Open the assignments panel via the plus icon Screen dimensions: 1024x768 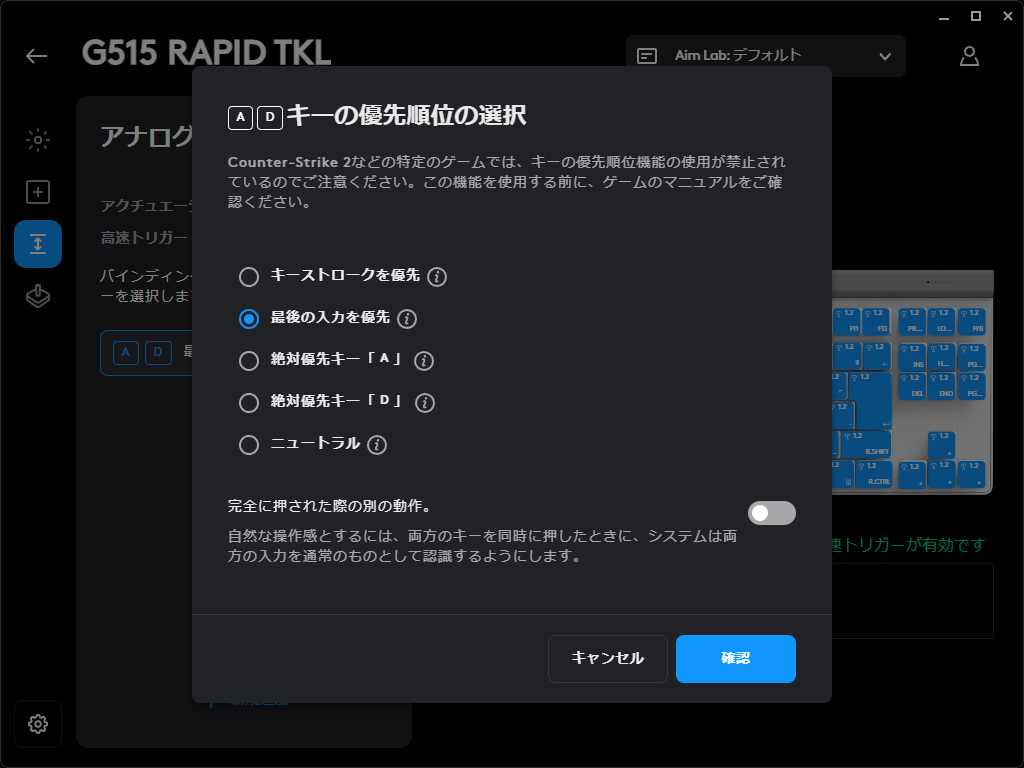click(37, 192)
